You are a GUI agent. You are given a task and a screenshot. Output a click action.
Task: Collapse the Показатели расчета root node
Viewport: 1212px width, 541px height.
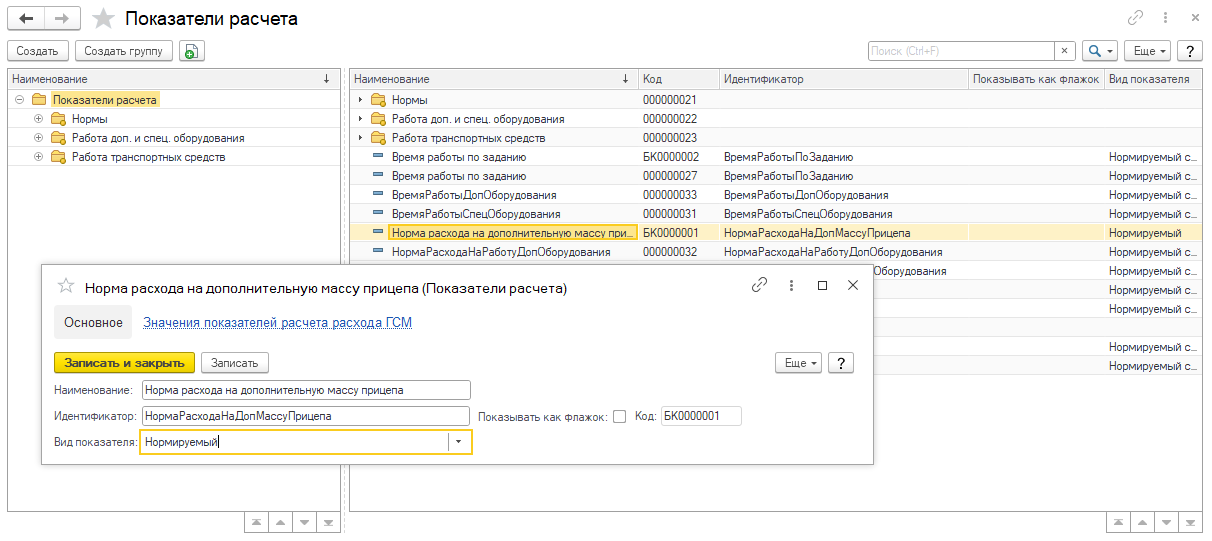point(19,100)
